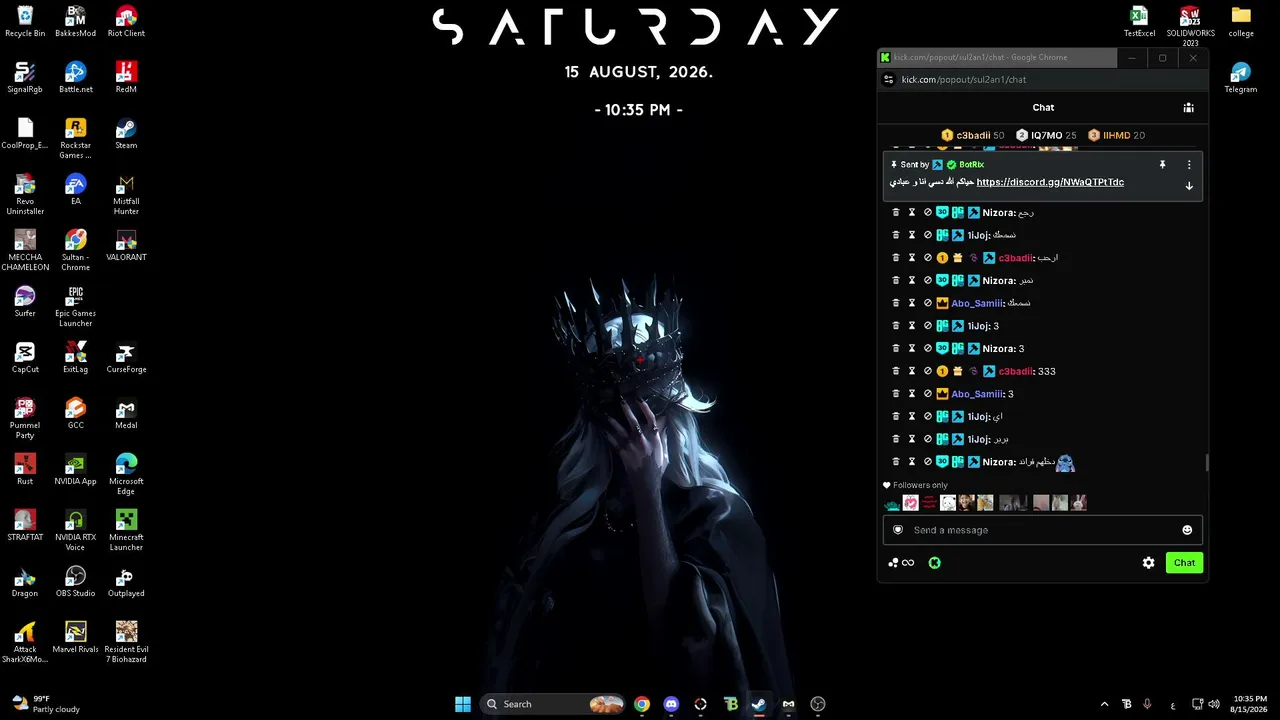Viewport: 1280px width, 720px height.
Task: Expand the pinned message with the down arrow
Action: pos(1189,186)
